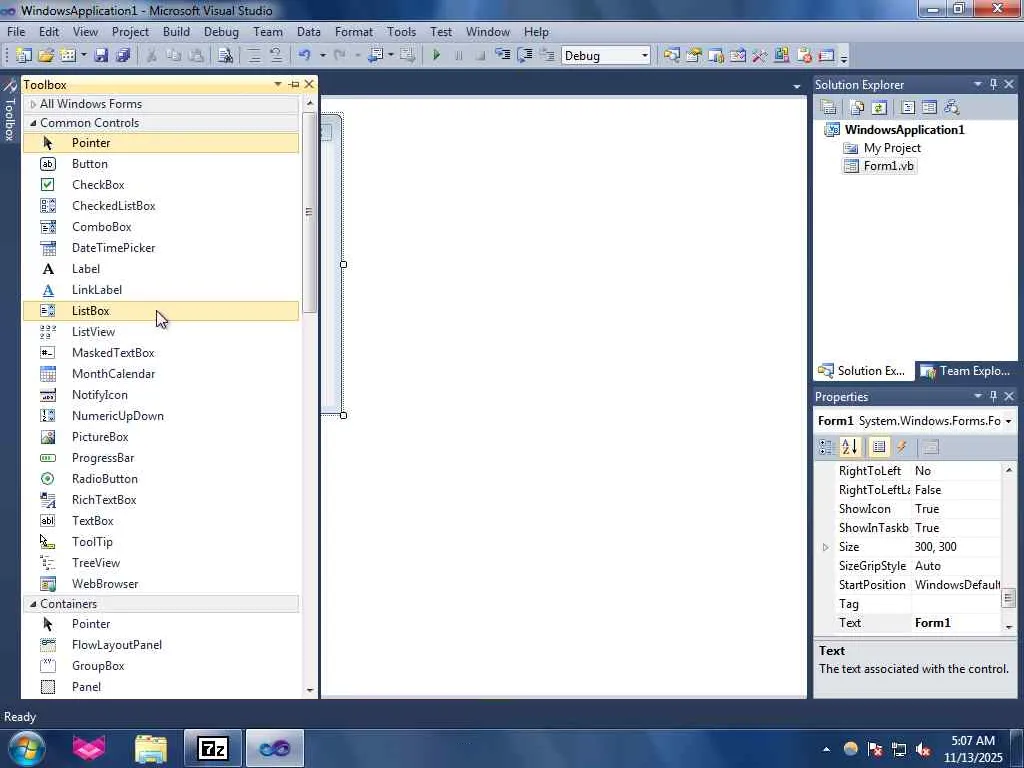Viewport: 1024px width, 768px height.
Task: Click Properties icon in Solution Explorer toolbar
Action: coord(829,107)
